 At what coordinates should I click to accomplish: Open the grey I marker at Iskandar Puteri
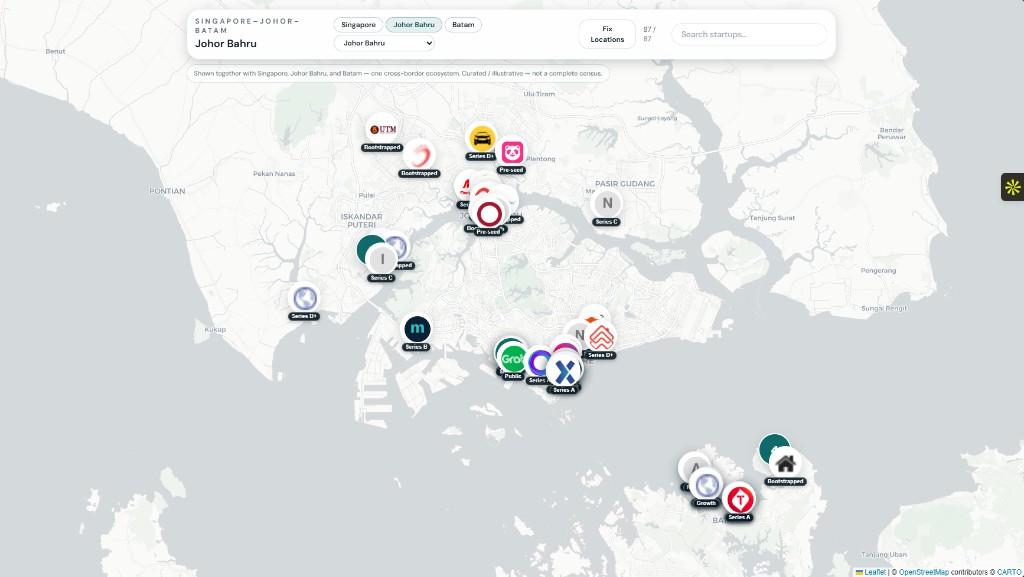pos(382,259)
